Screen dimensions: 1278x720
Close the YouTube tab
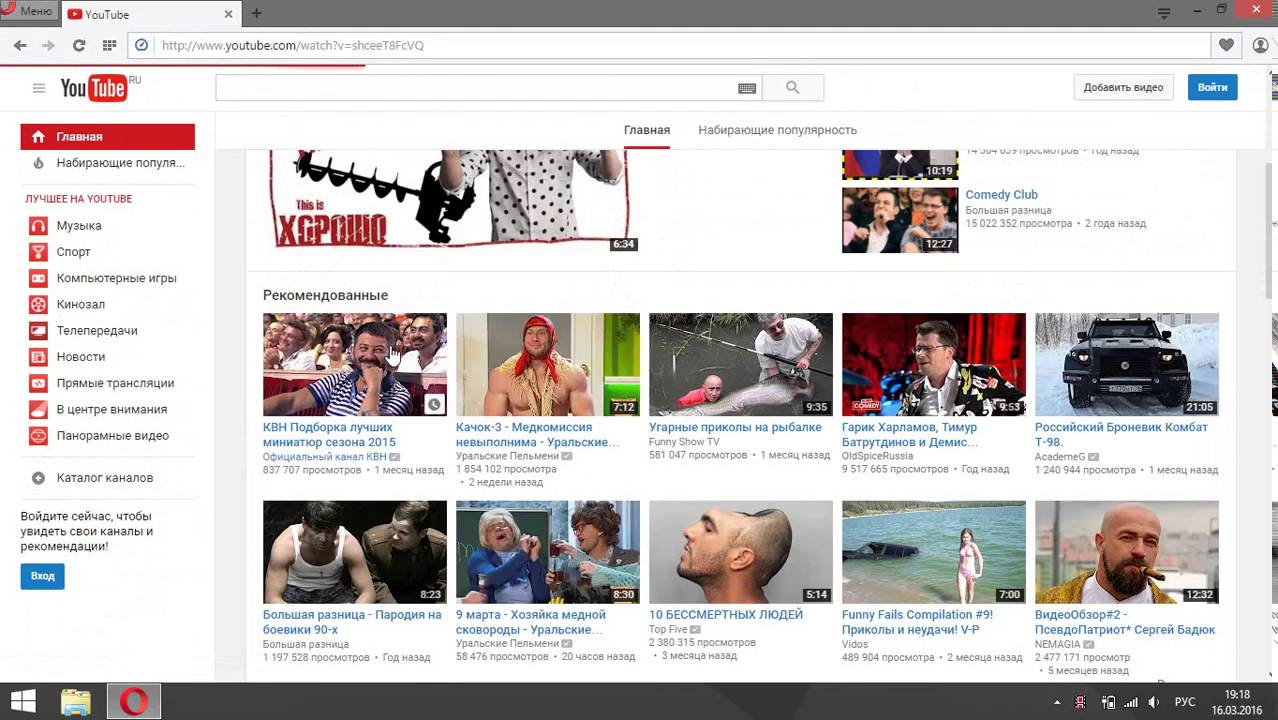(x=228, y=14)
